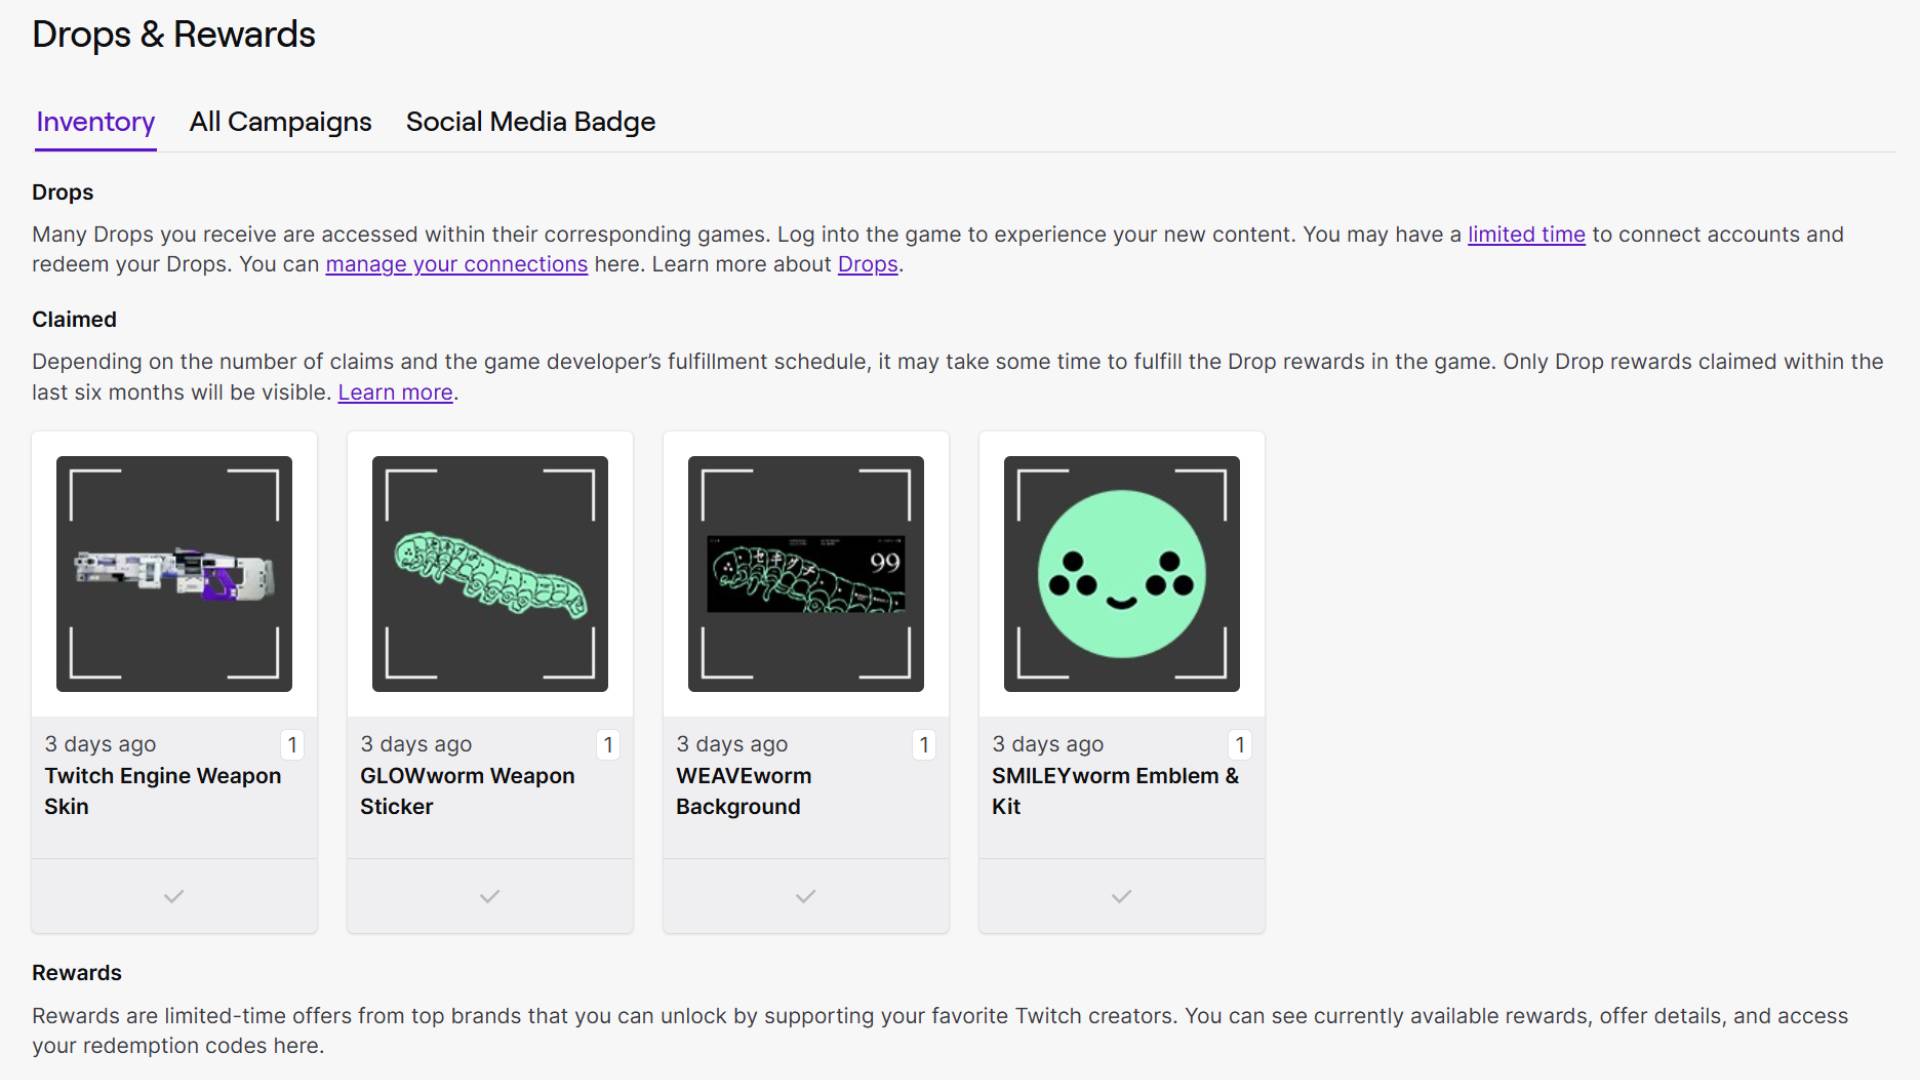Image resolution: width=1920 pixels, height=1080 pixels.
Task: Open the Twitch Engine Weapon Skin thumbnail
Action: pyautogui.click(x=173, y=575)
